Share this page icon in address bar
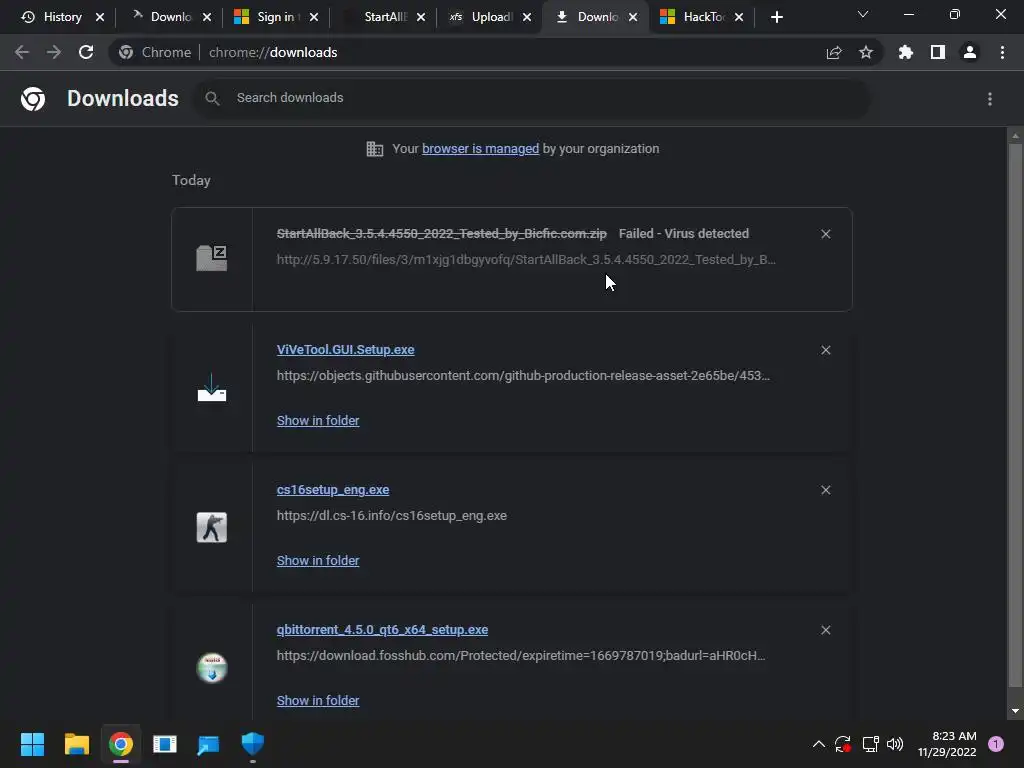Viewport: 1024px width, 768px height. coord(834,53)
